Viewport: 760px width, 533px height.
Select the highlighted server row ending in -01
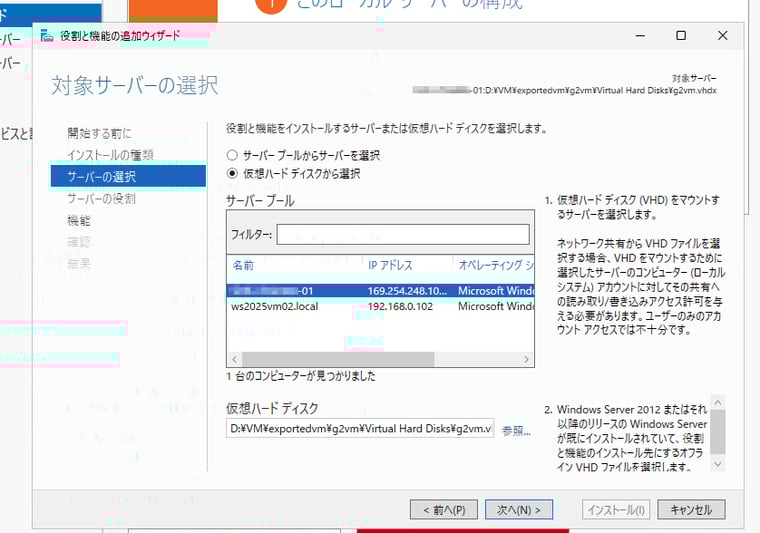pos(380,291)
